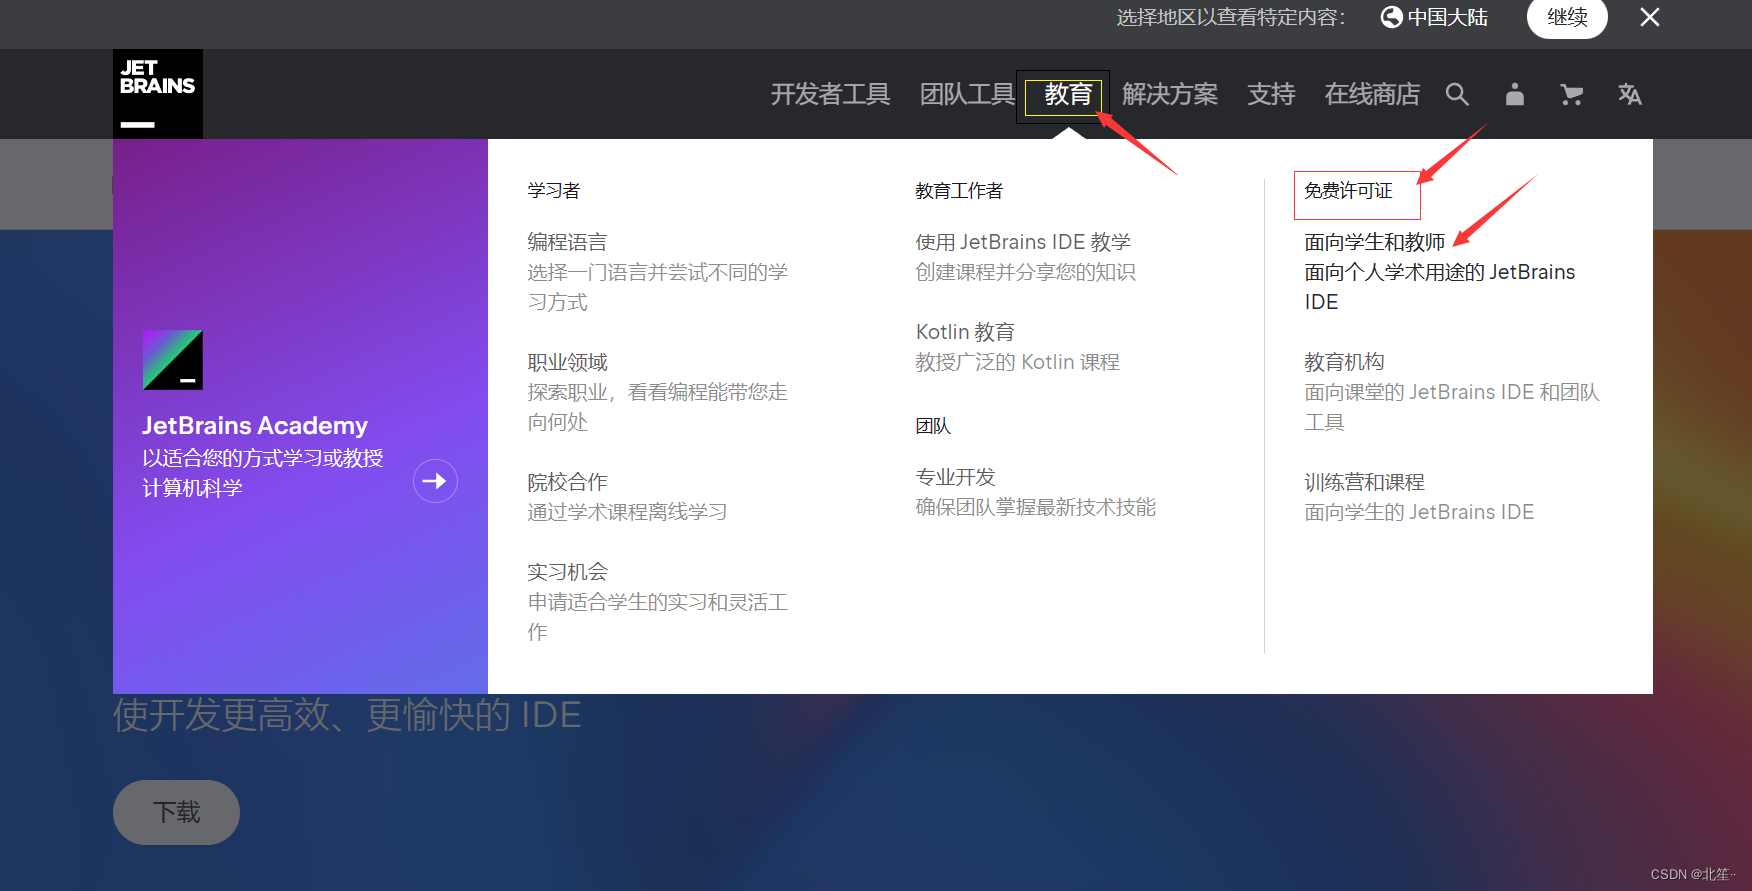Open the 院校合作 link
Viewport: 1752px width, 891px height.
point(567,482)
